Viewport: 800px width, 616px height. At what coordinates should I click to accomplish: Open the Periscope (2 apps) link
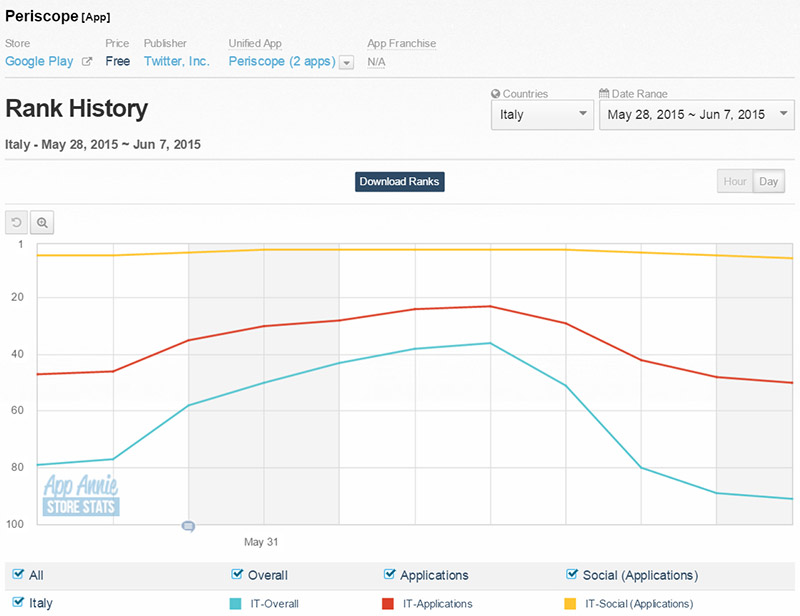coord(282,62)
